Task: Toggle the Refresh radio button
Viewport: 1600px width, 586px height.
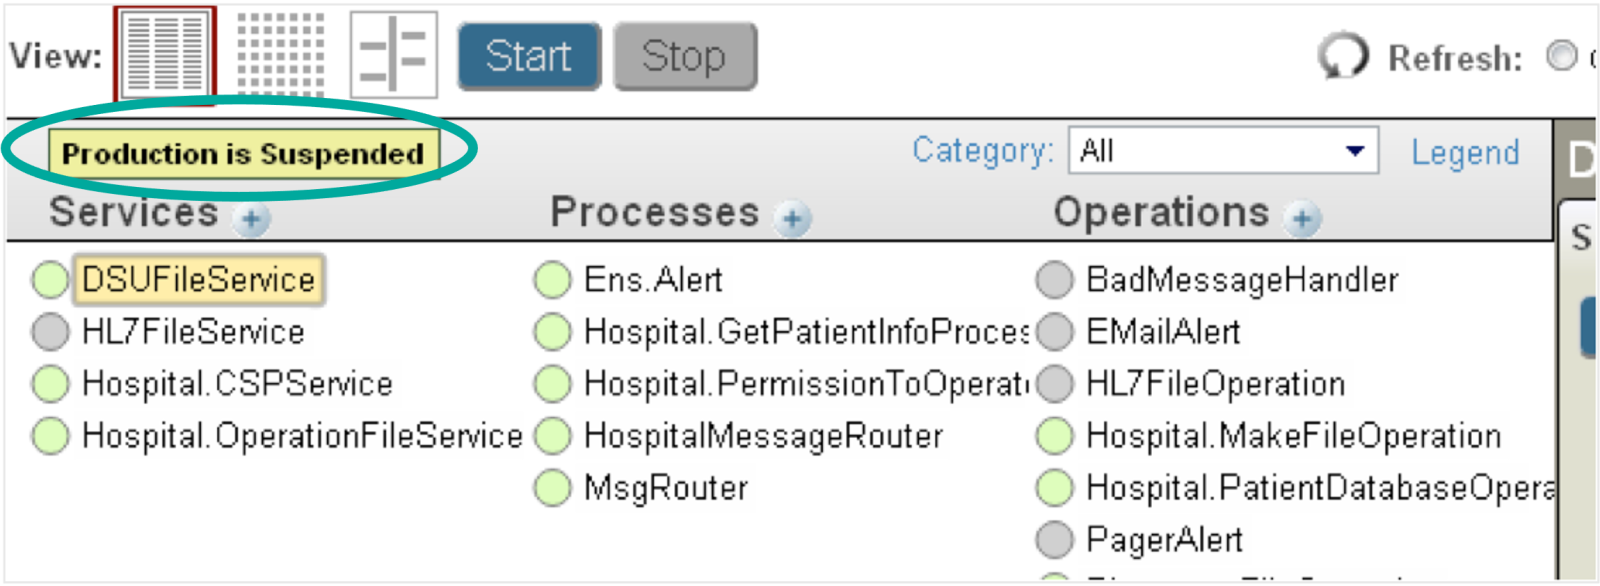Action: click(x=1561, y=56)
